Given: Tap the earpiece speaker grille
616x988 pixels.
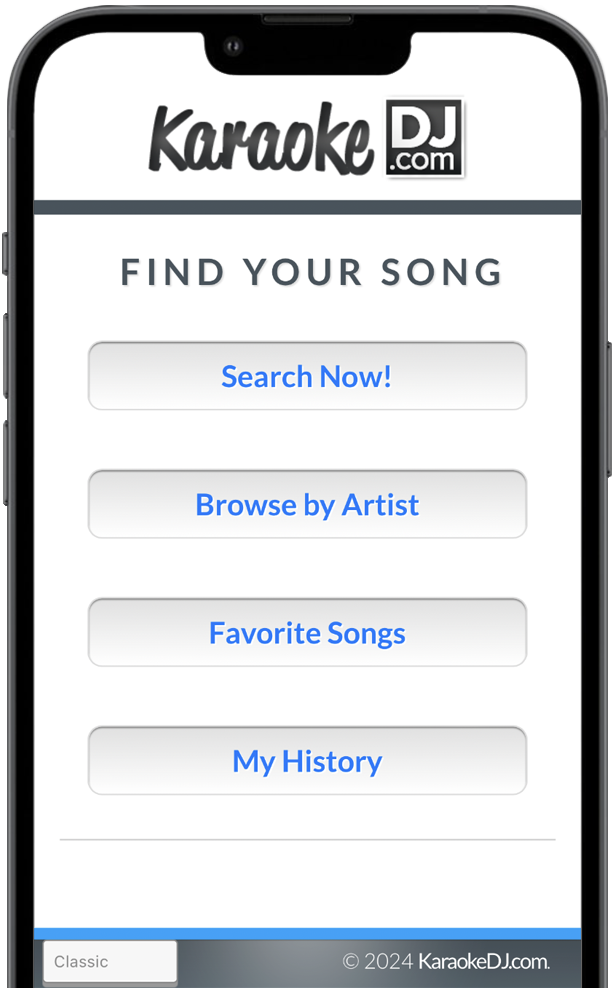Looking at the screenshot, I should click(307, 20).
